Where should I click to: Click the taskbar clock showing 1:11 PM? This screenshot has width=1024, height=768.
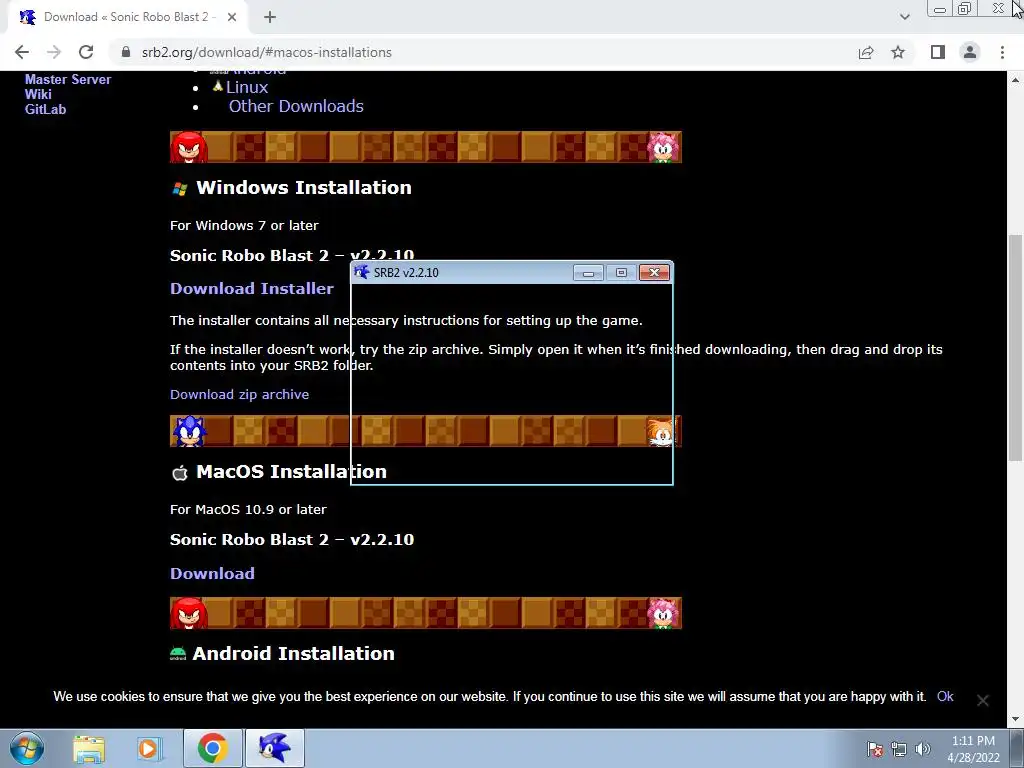[x=973, y=748]
